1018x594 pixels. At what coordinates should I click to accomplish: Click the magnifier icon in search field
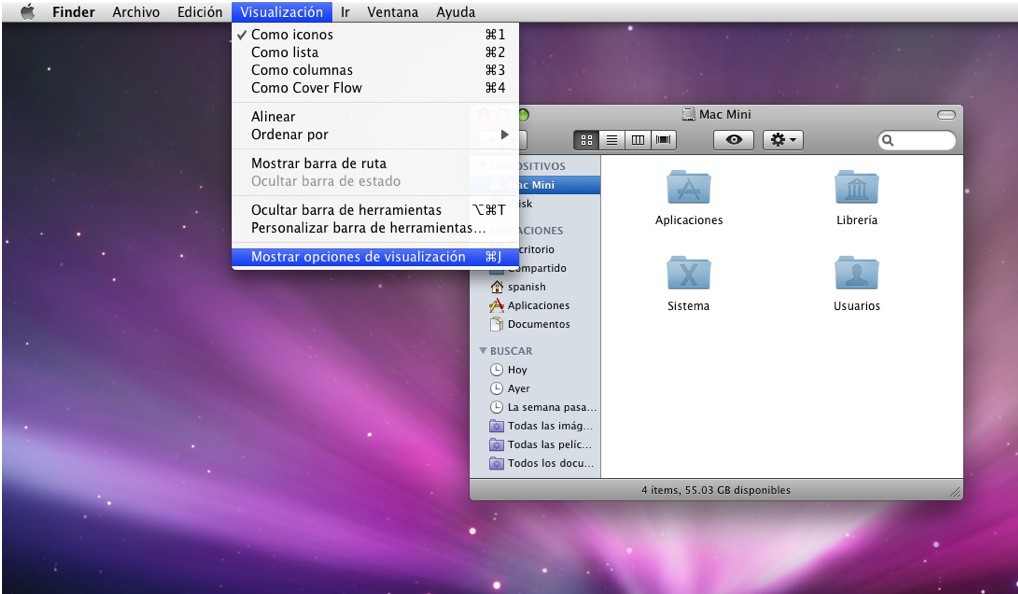888,140
